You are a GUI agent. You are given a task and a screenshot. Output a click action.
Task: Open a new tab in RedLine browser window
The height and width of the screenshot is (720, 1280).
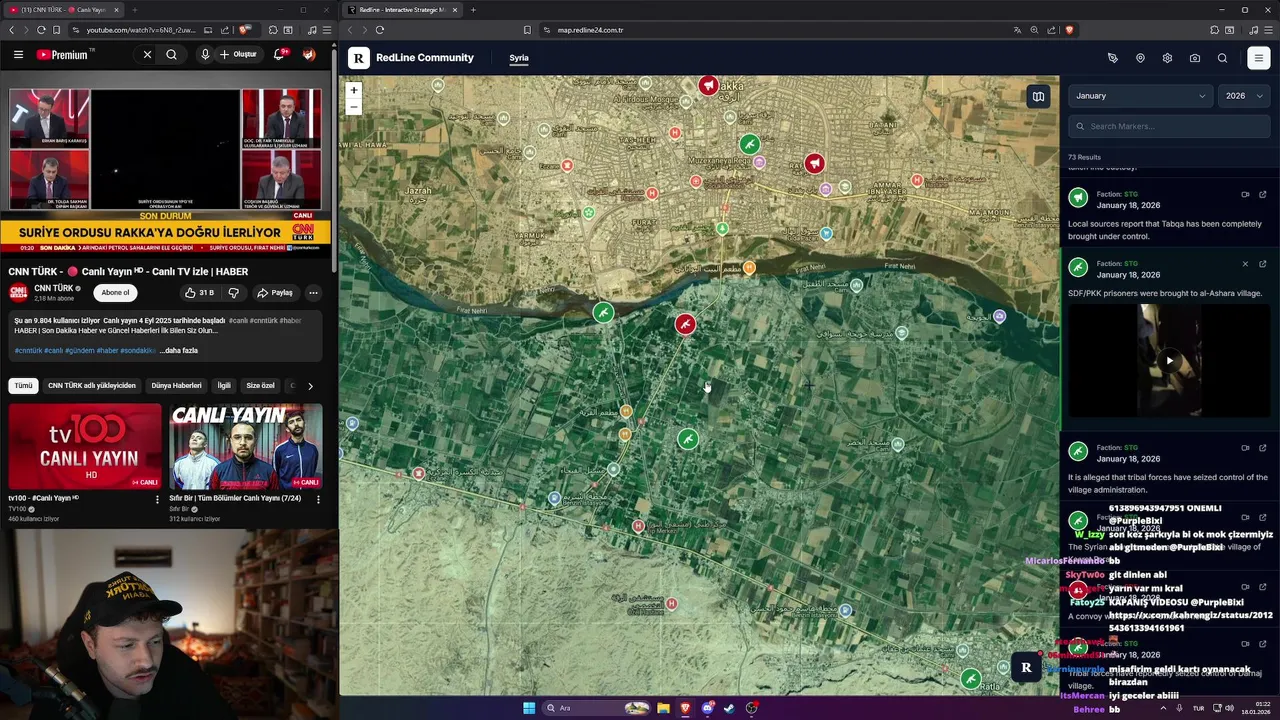pos(473,10)
